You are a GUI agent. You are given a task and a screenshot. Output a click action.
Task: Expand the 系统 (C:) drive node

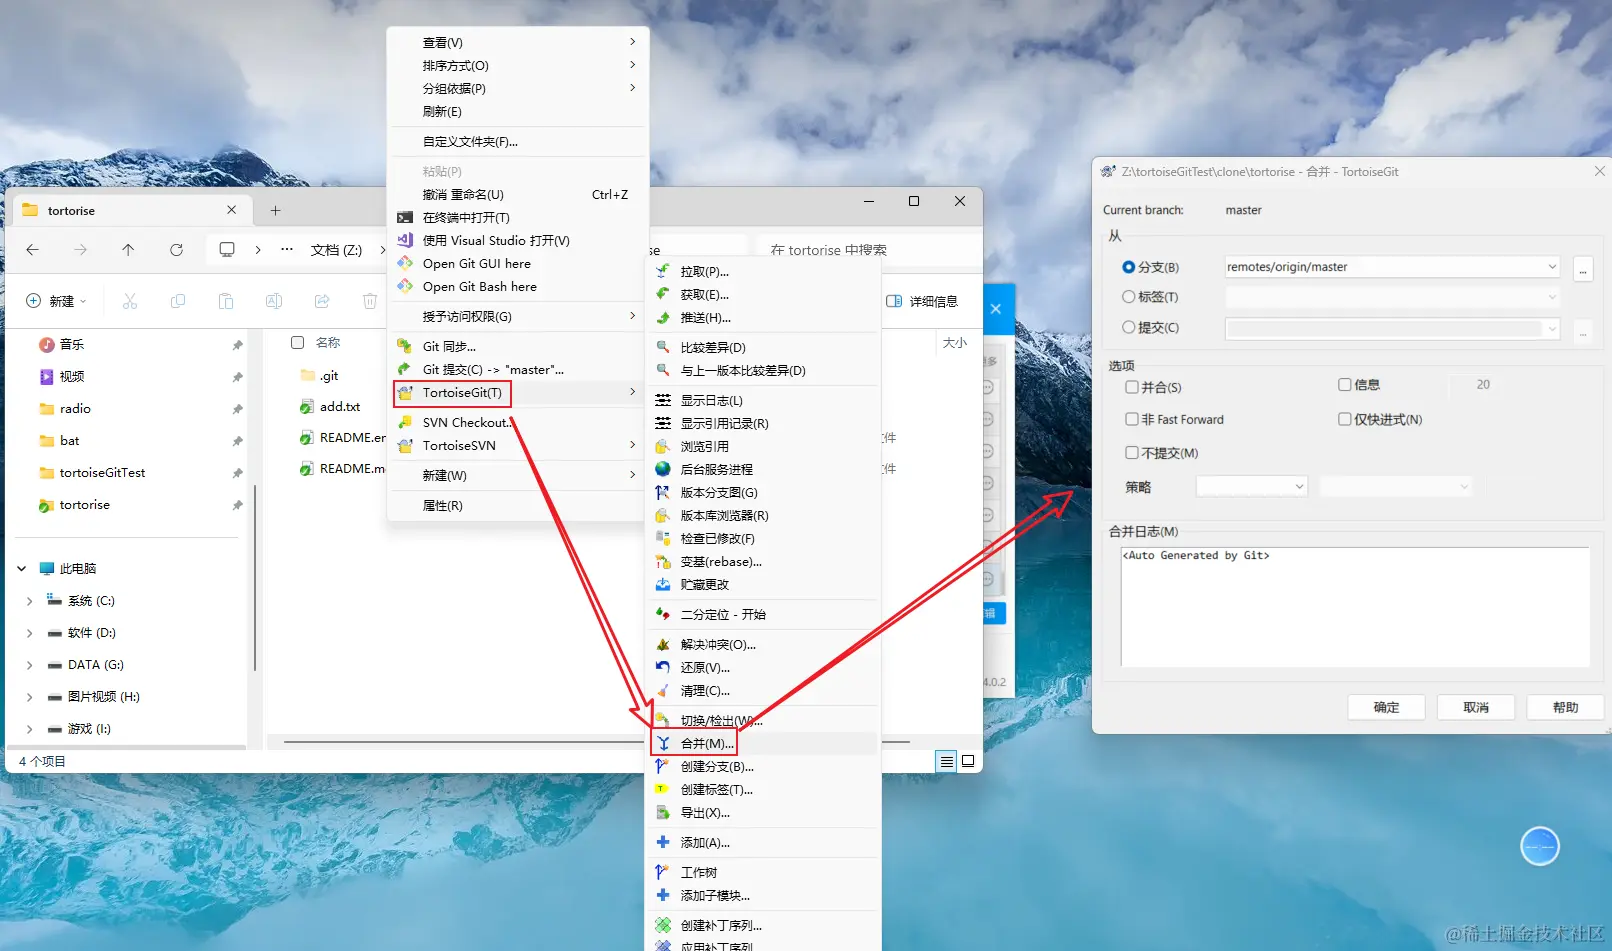29,601
